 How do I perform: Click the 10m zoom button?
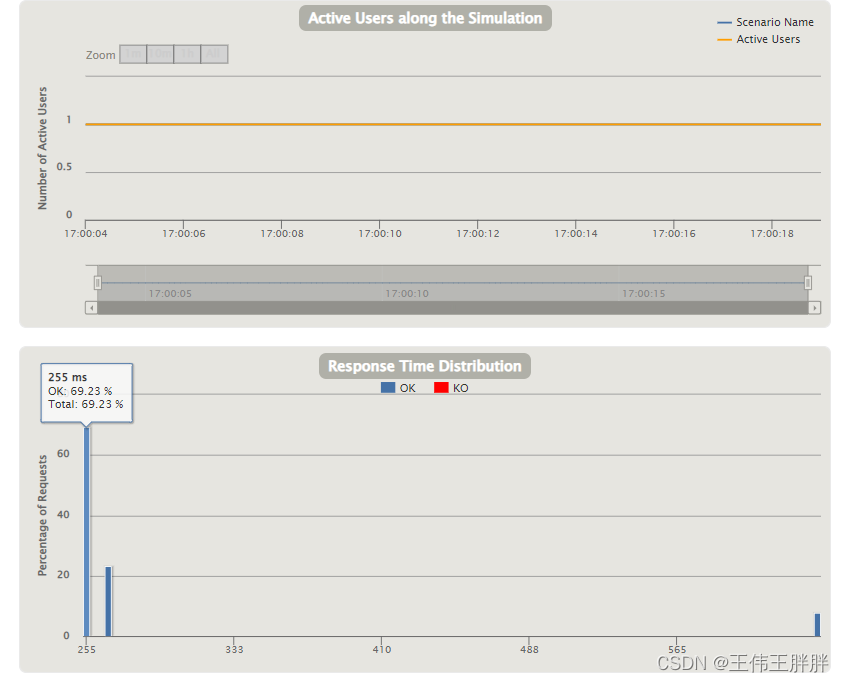tap(160, 54)
